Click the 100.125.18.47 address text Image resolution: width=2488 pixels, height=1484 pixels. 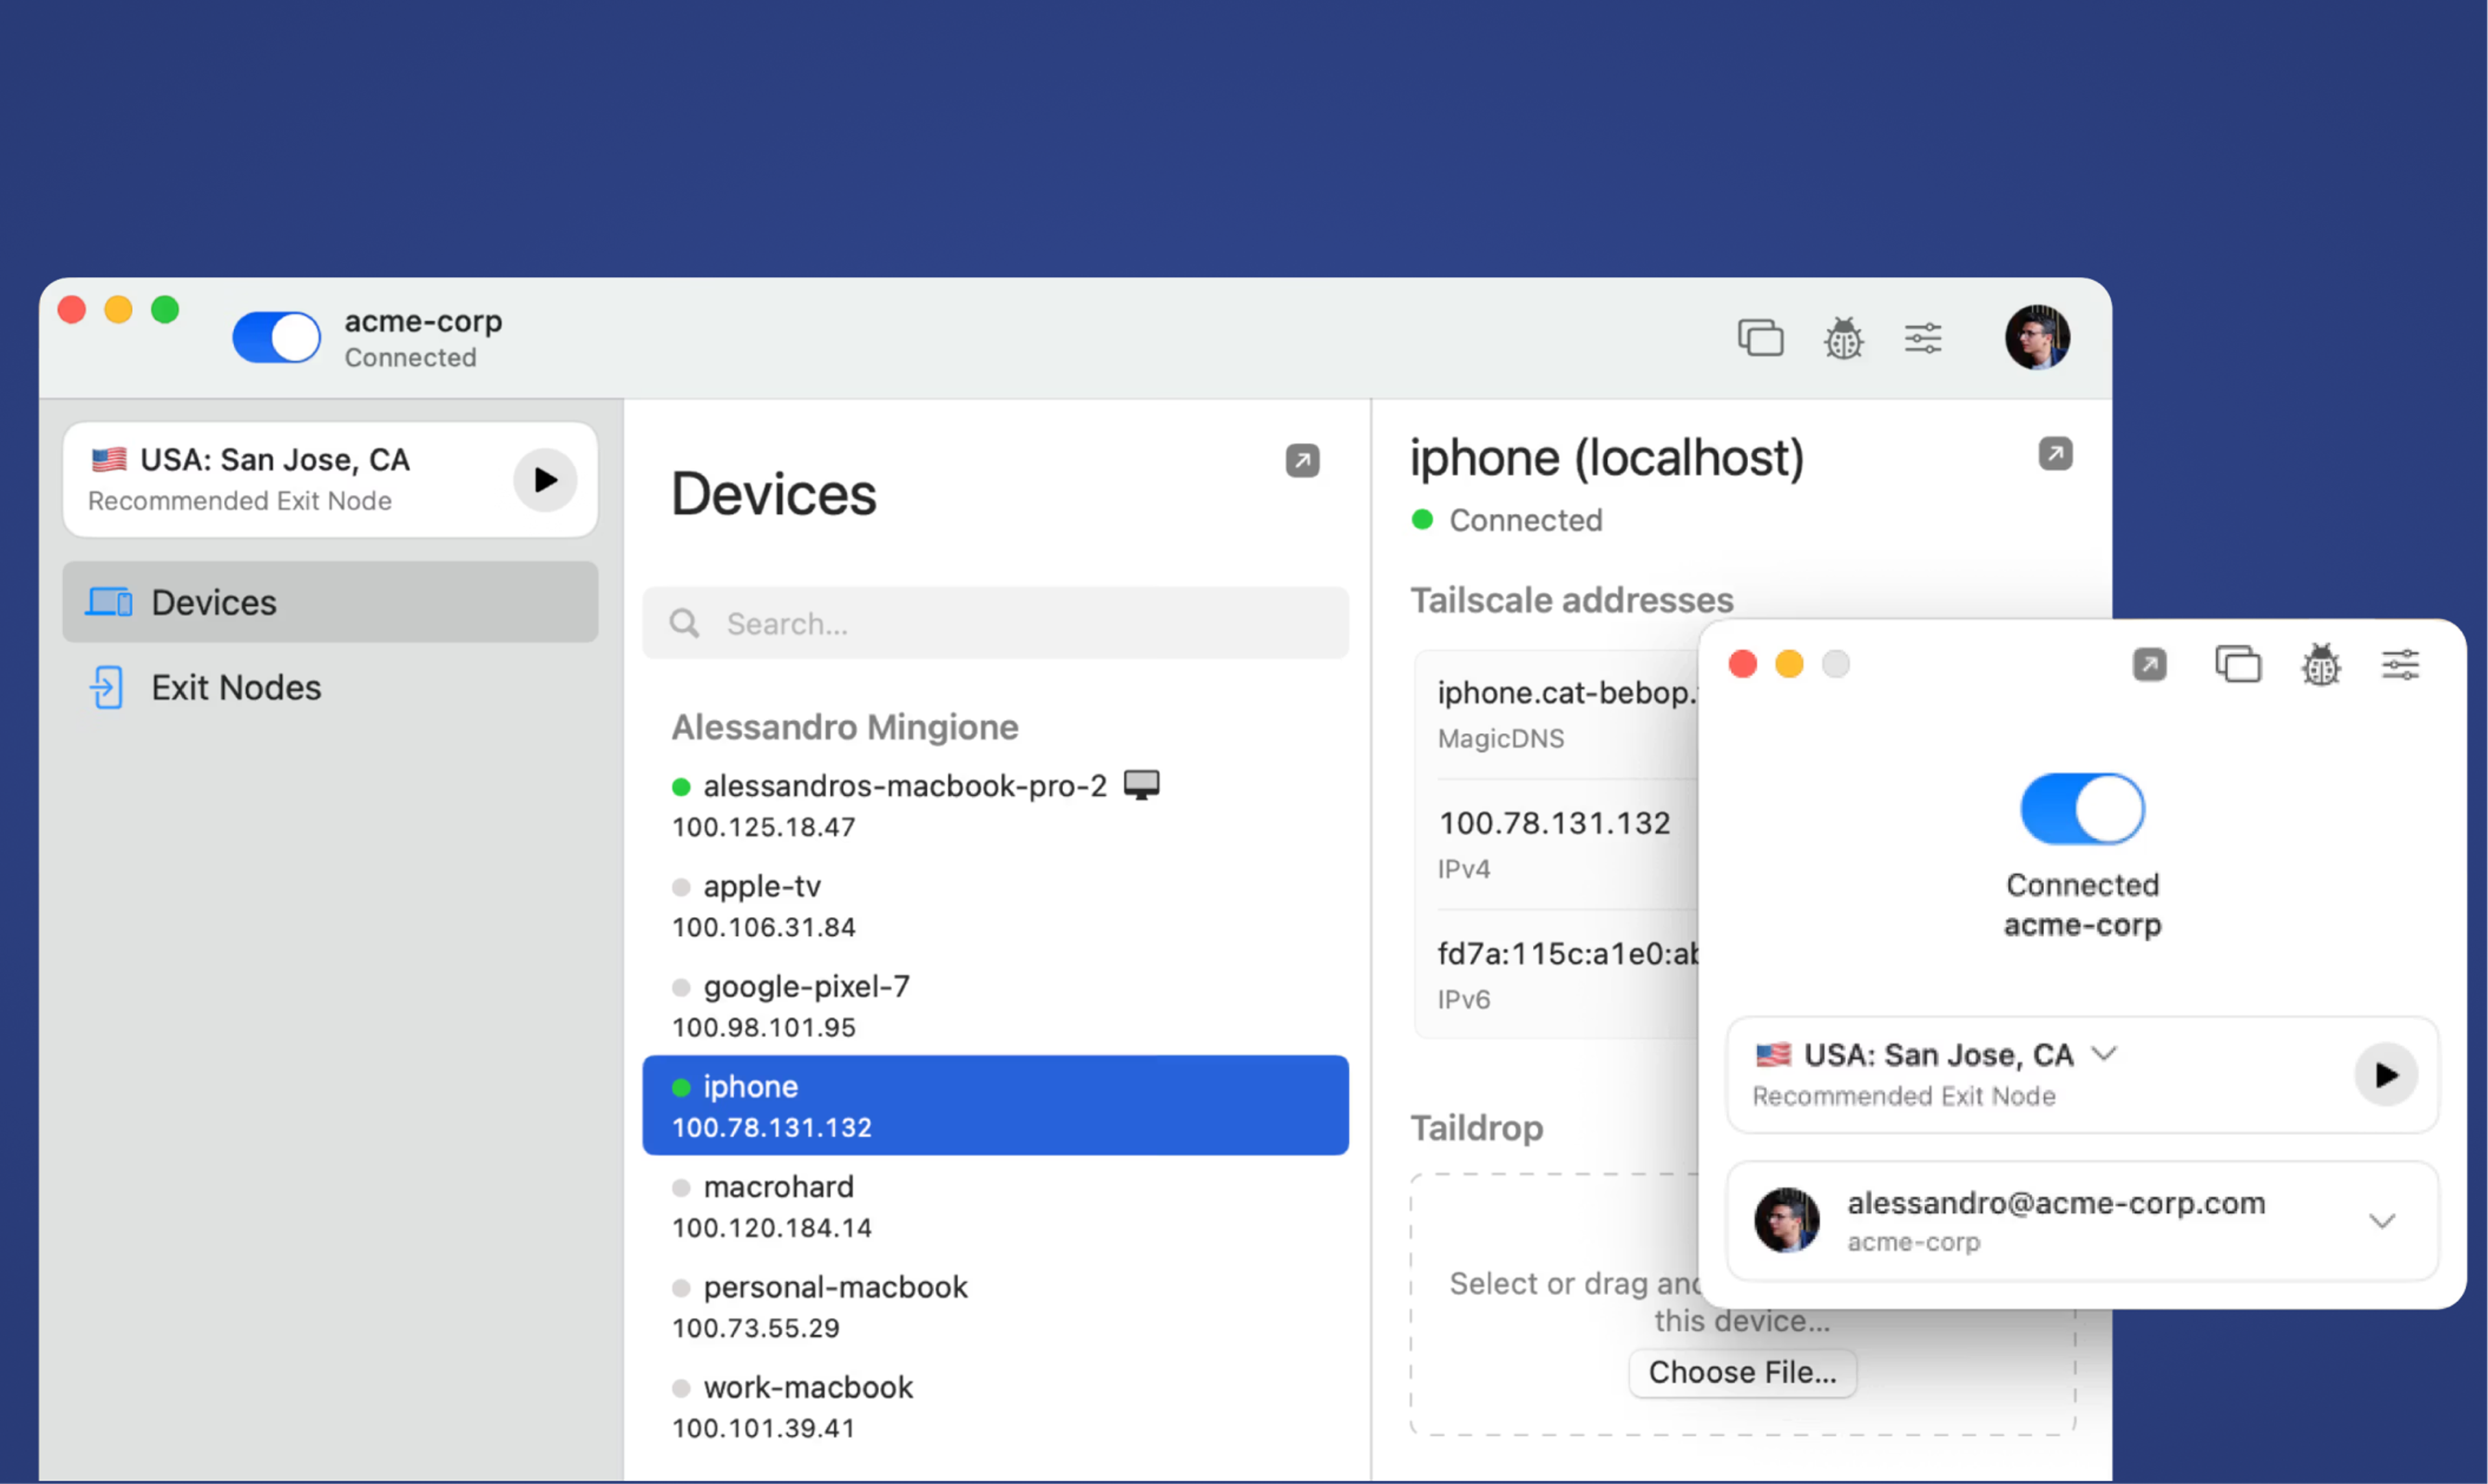763,827
